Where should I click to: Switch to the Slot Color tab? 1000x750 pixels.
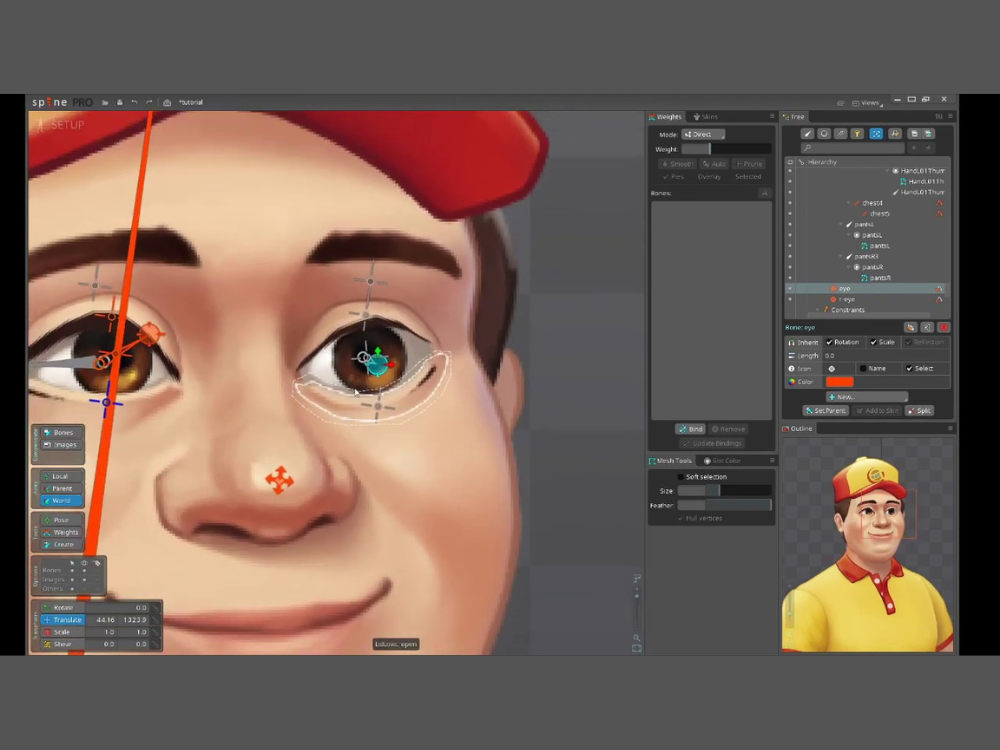[x=722, y=460]
